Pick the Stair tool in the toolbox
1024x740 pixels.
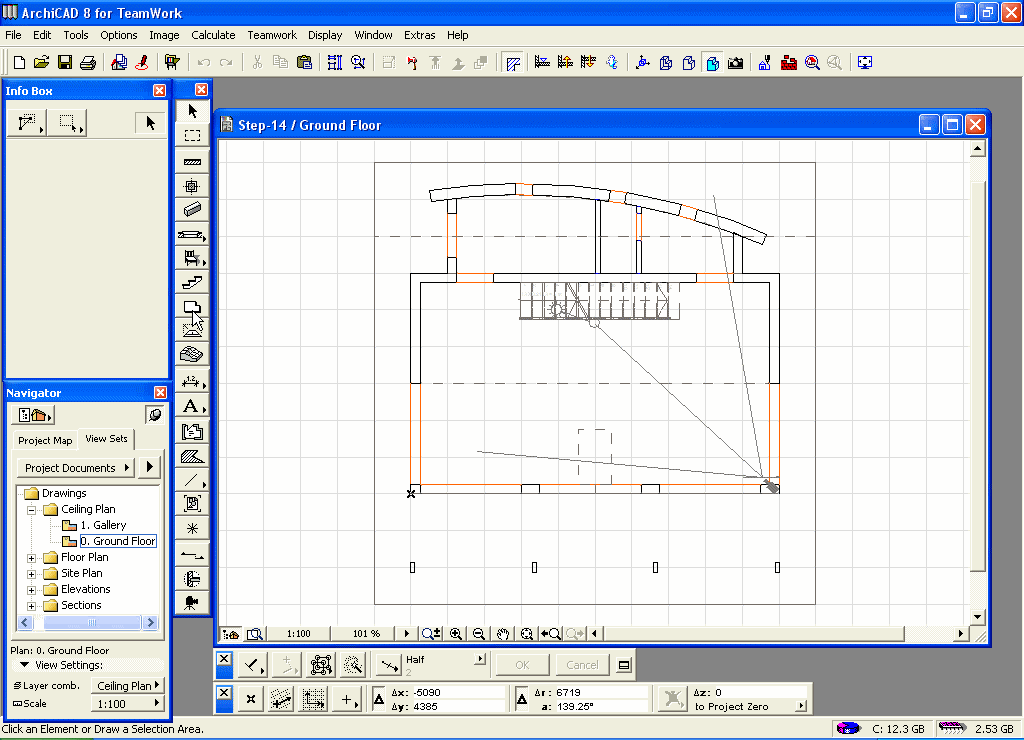click(x=193, y=283)
